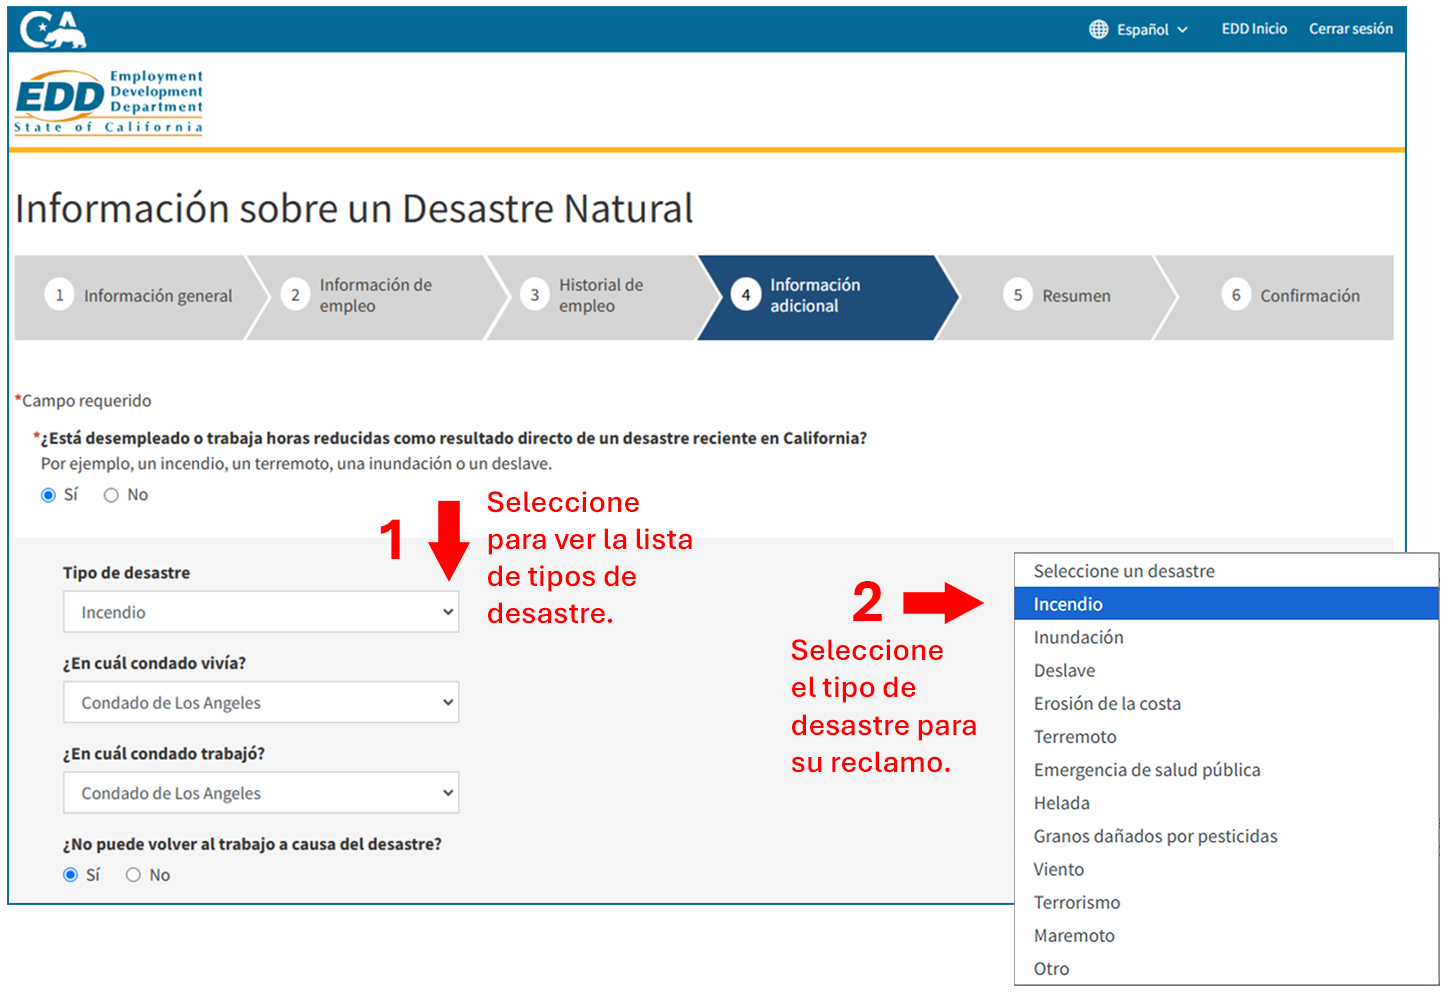
Task: Click the EDD Inicio link
Action: (1254, 29)
